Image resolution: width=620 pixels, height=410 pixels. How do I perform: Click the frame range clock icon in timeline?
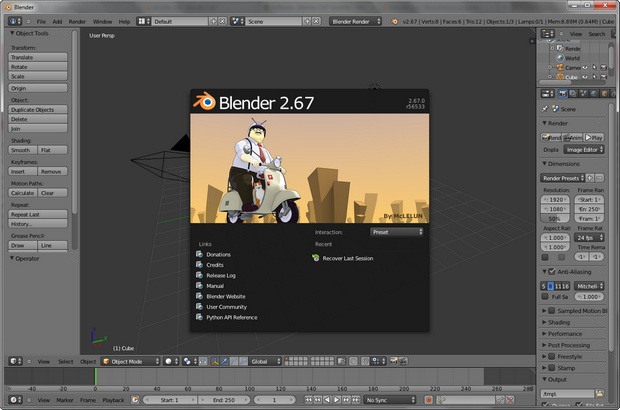[135, 400]
